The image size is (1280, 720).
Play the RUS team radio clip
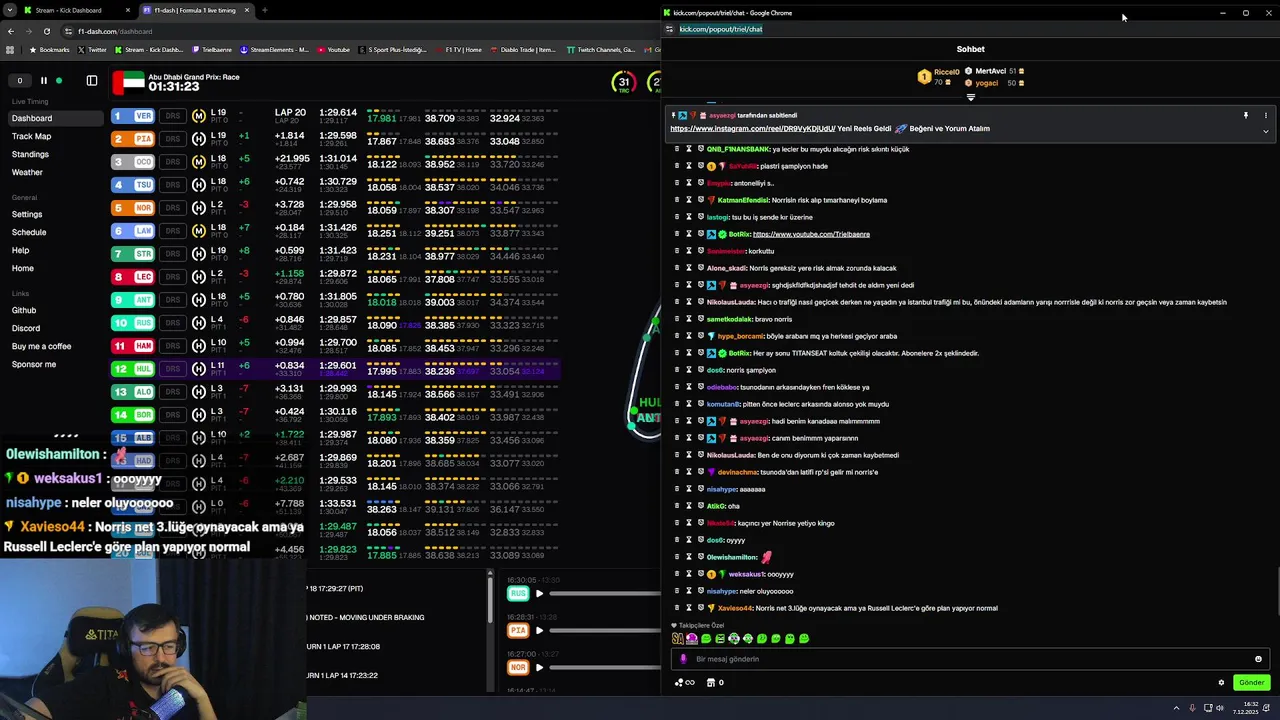coord(539,594)
